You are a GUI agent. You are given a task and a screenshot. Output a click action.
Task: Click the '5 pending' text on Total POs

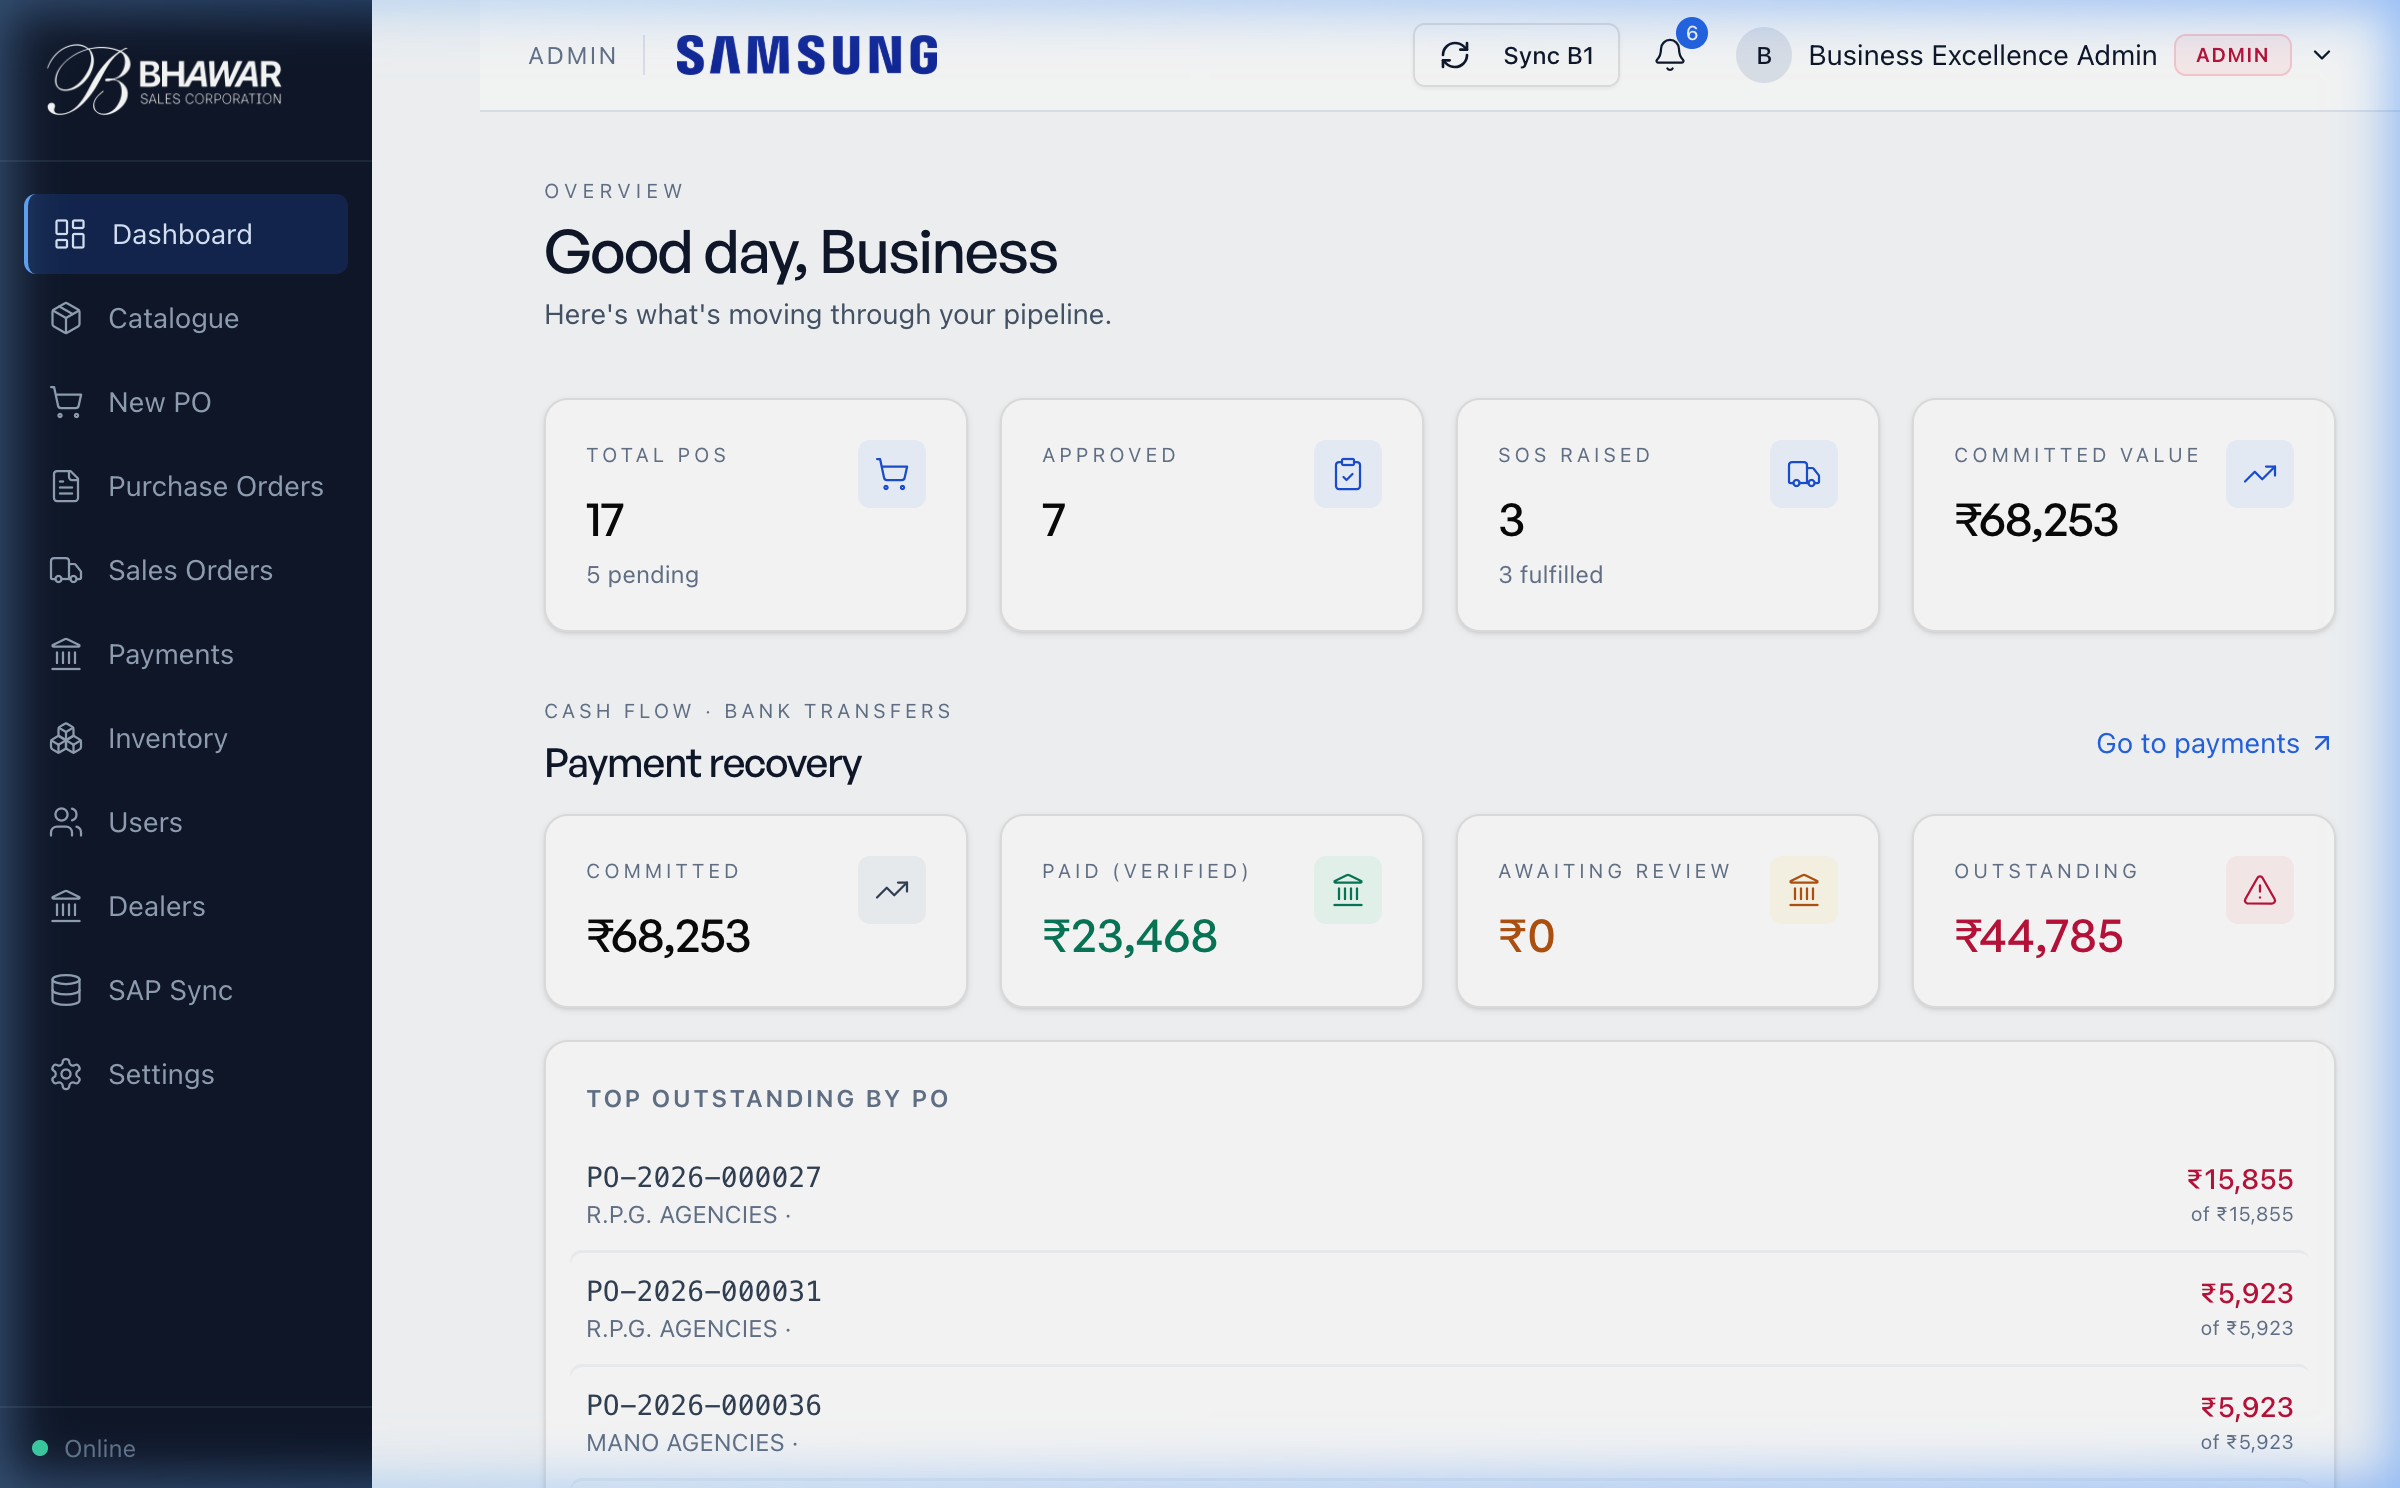pyautogui.click(x=642, y=575)
